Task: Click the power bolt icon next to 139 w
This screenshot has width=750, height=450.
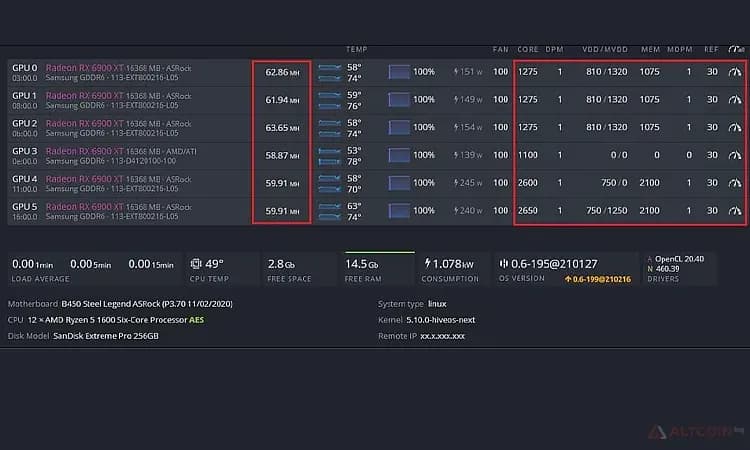Action: tap(456, 155)
